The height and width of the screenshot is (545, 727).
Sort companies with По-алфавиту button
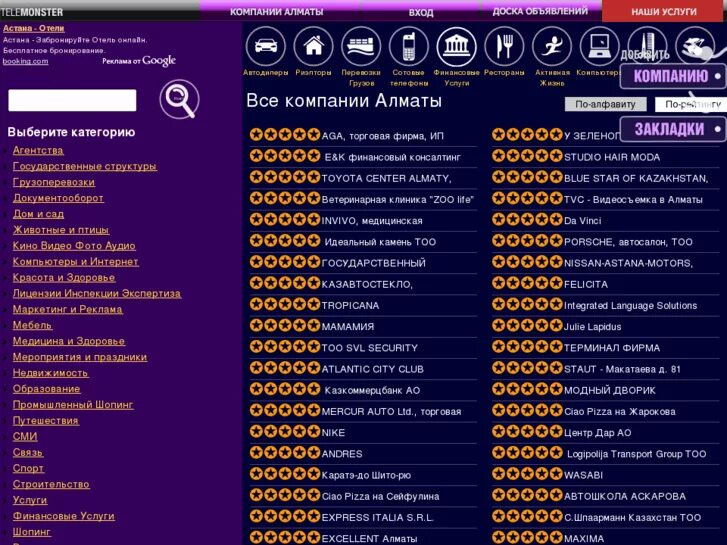[x=605, y=104]
